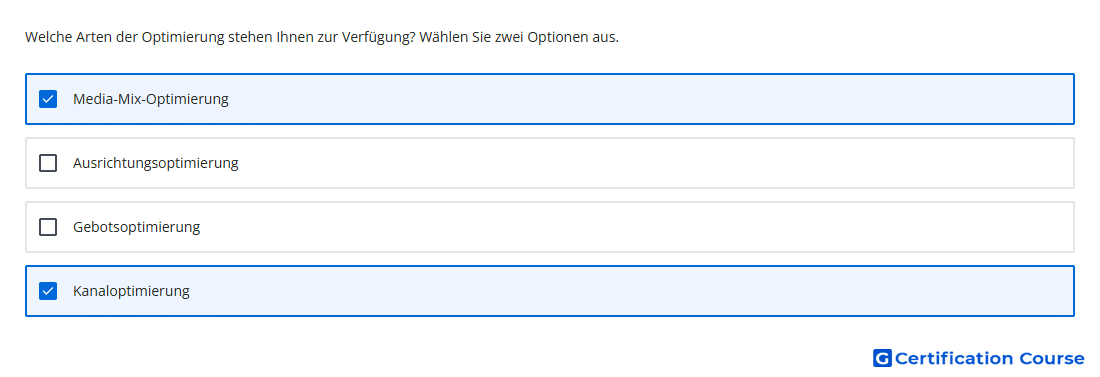The height and width of the screenshot is (377, 1100).
Task: Uncheck the Media-Mix-Optimierung checkbox
Action: [48, 99]
